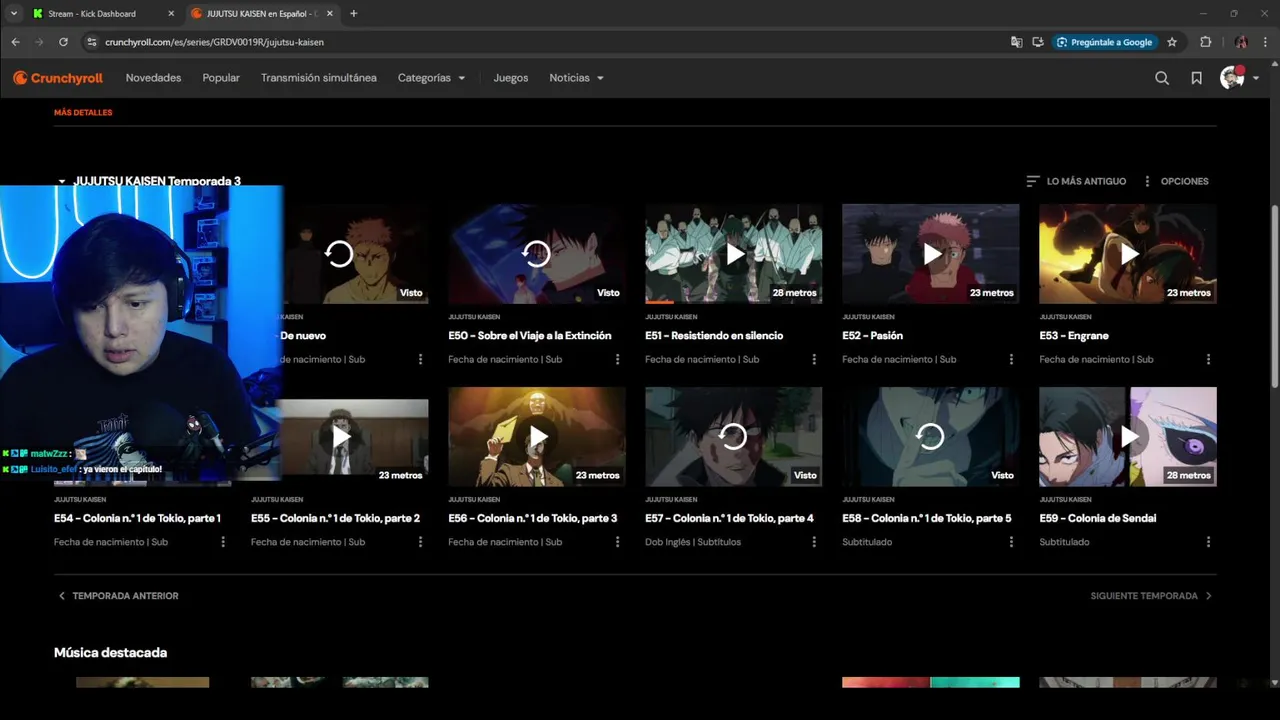The height and width of the screenshot is (720, 1280).
Task: Click the translate page icon in address bar
Action: coord(1017,42)
